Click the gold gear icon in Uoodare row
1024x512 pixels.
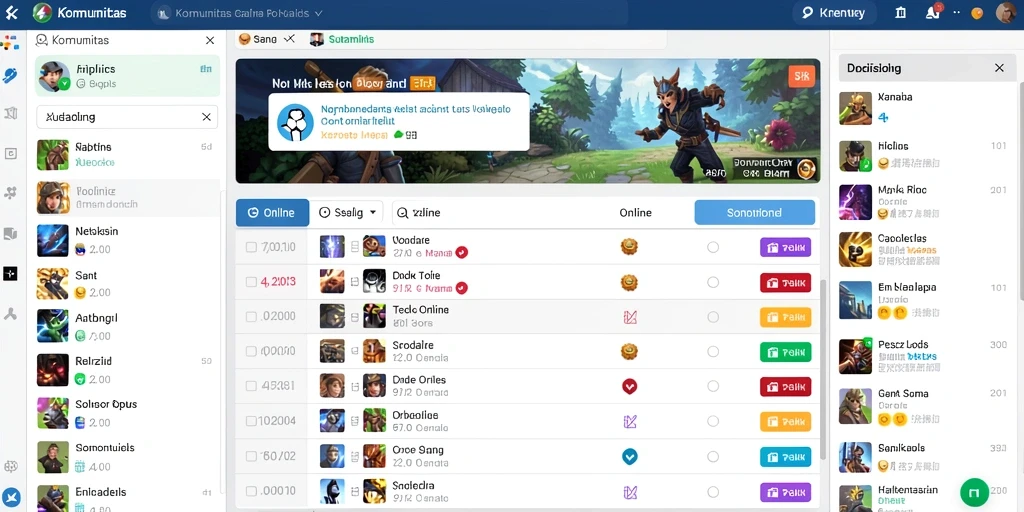[x=629, y=247]
